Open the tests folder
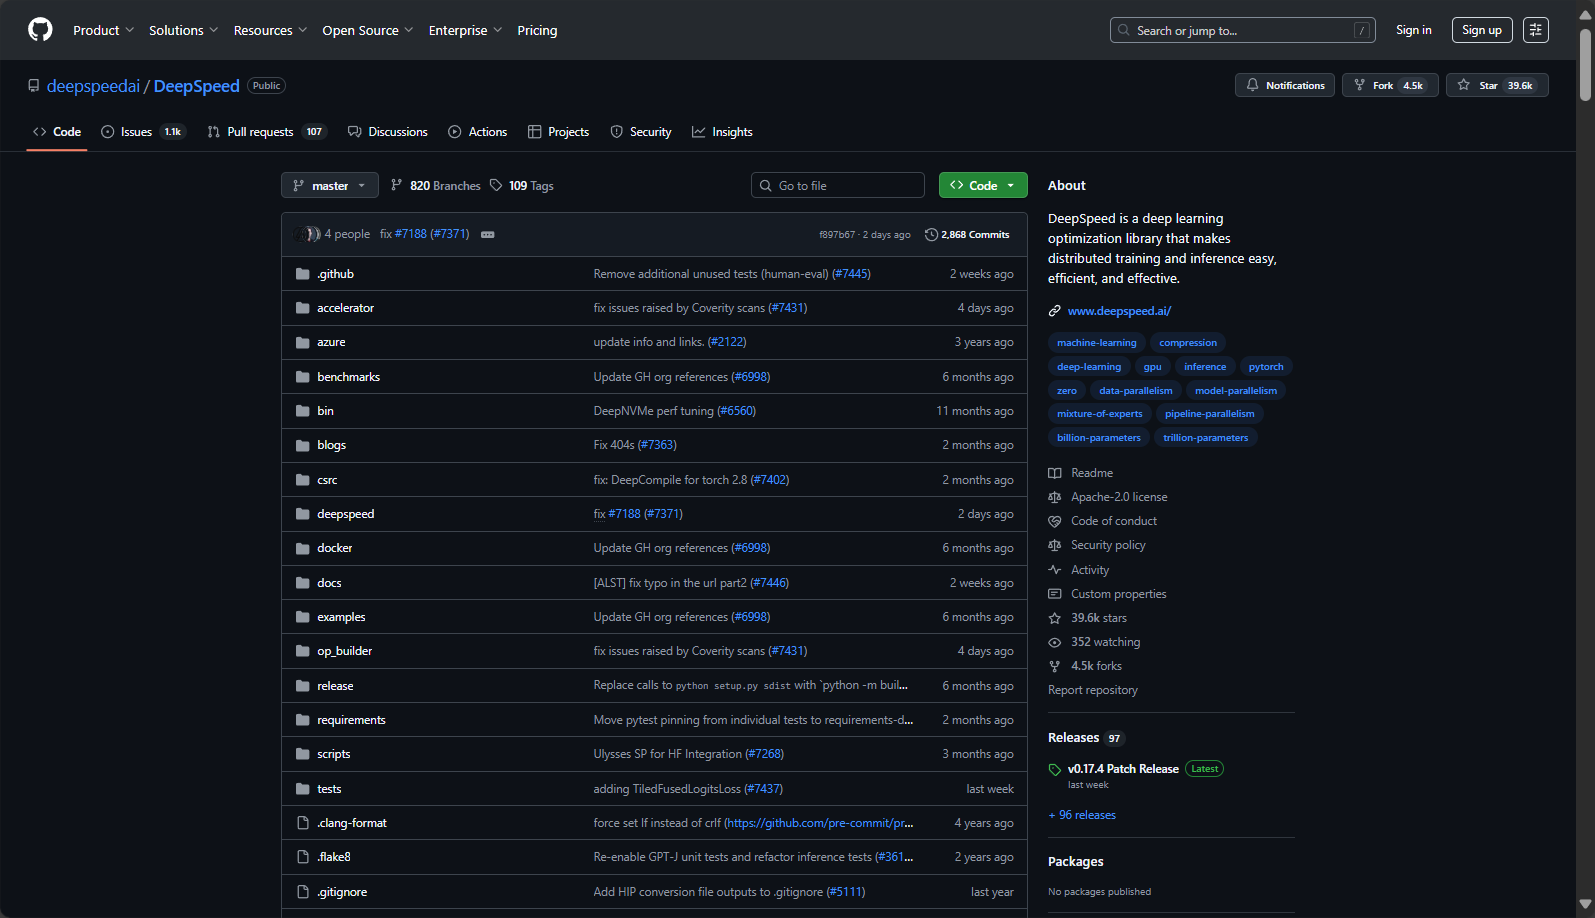Screen dimensions: 1595x918 [329, 789]
